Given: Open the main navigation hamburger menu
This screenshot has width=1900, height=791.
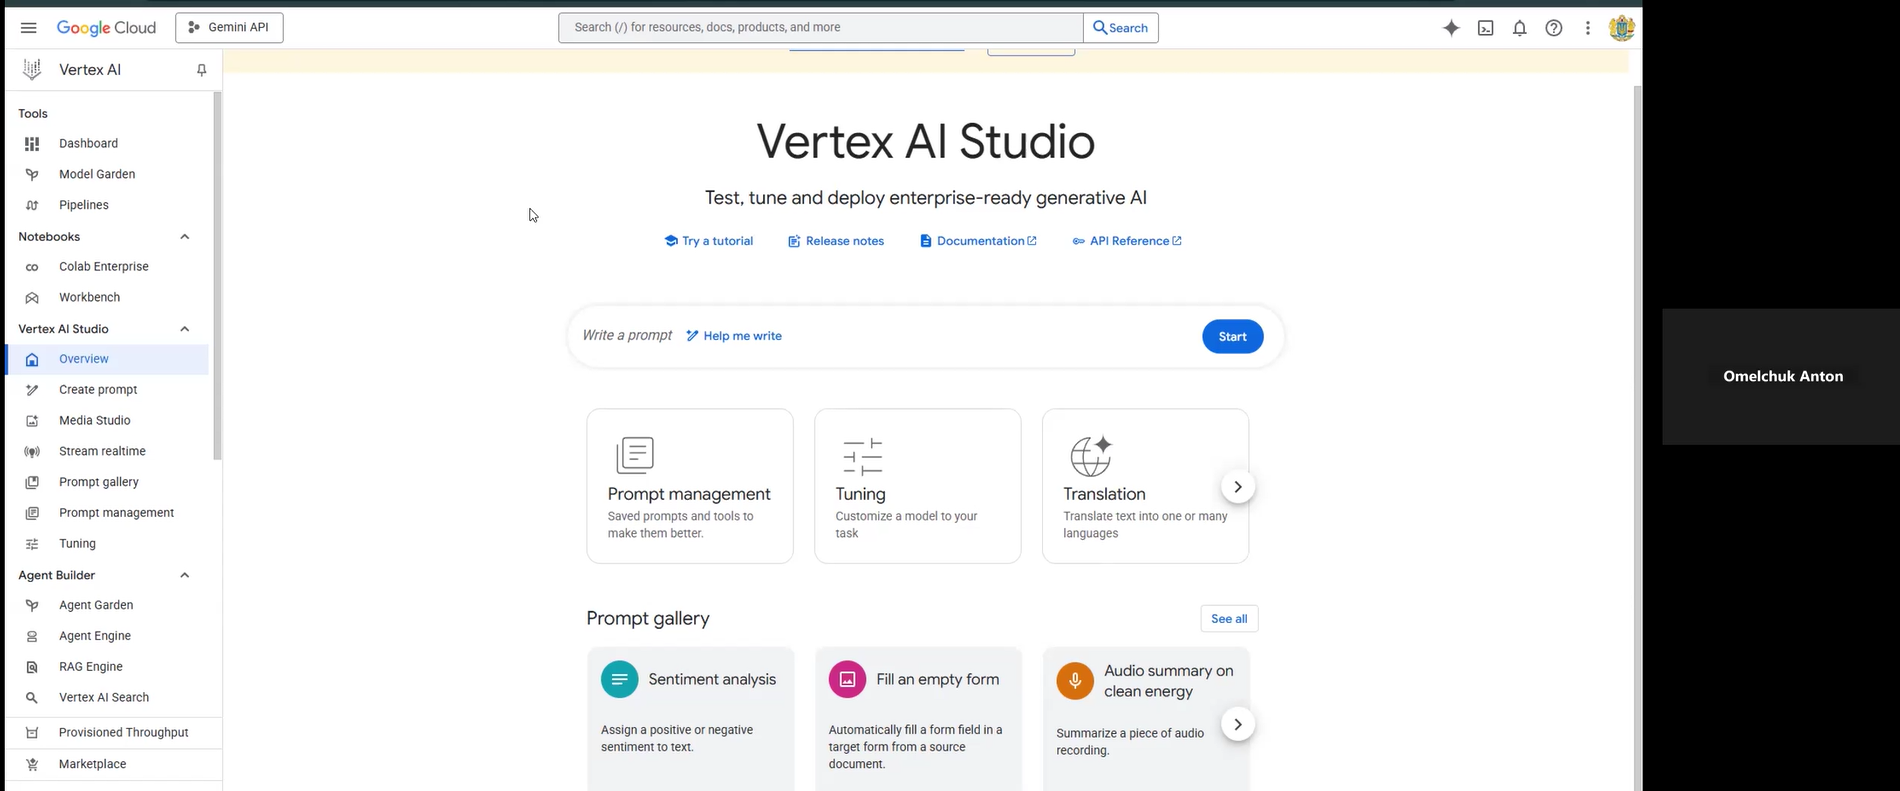Looking at the screenshot, I should 28,28.
